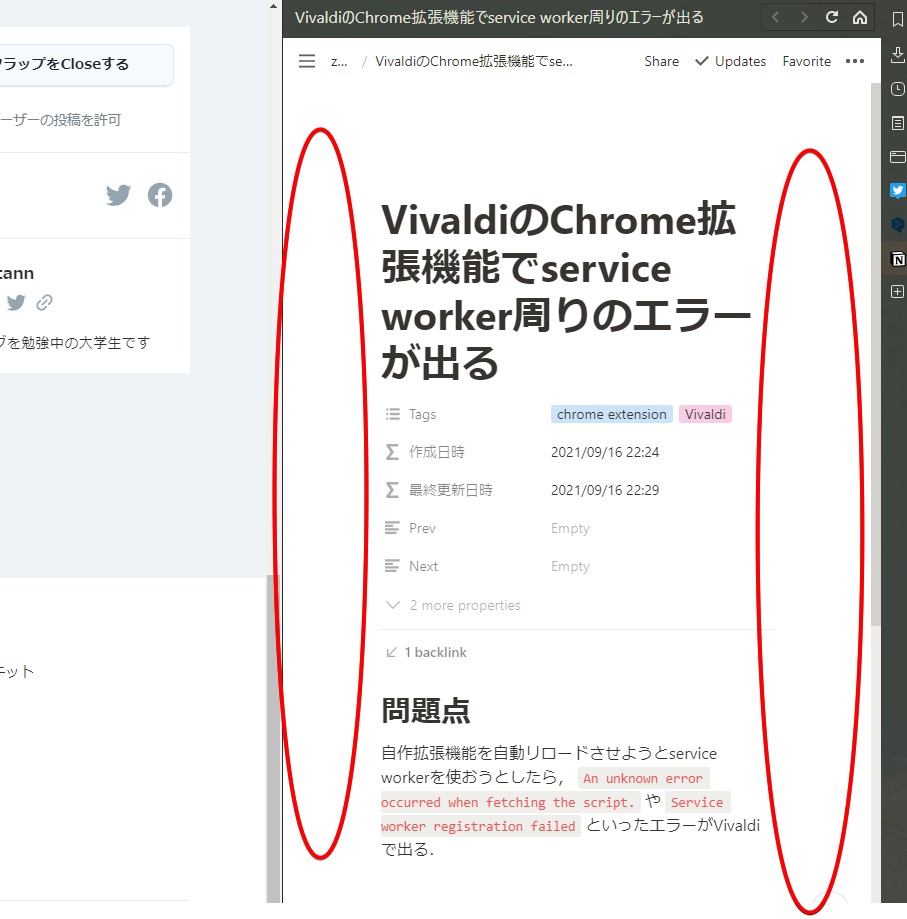Click the 問題点 heading
907x919 pixels.
[x=426, y=711]
